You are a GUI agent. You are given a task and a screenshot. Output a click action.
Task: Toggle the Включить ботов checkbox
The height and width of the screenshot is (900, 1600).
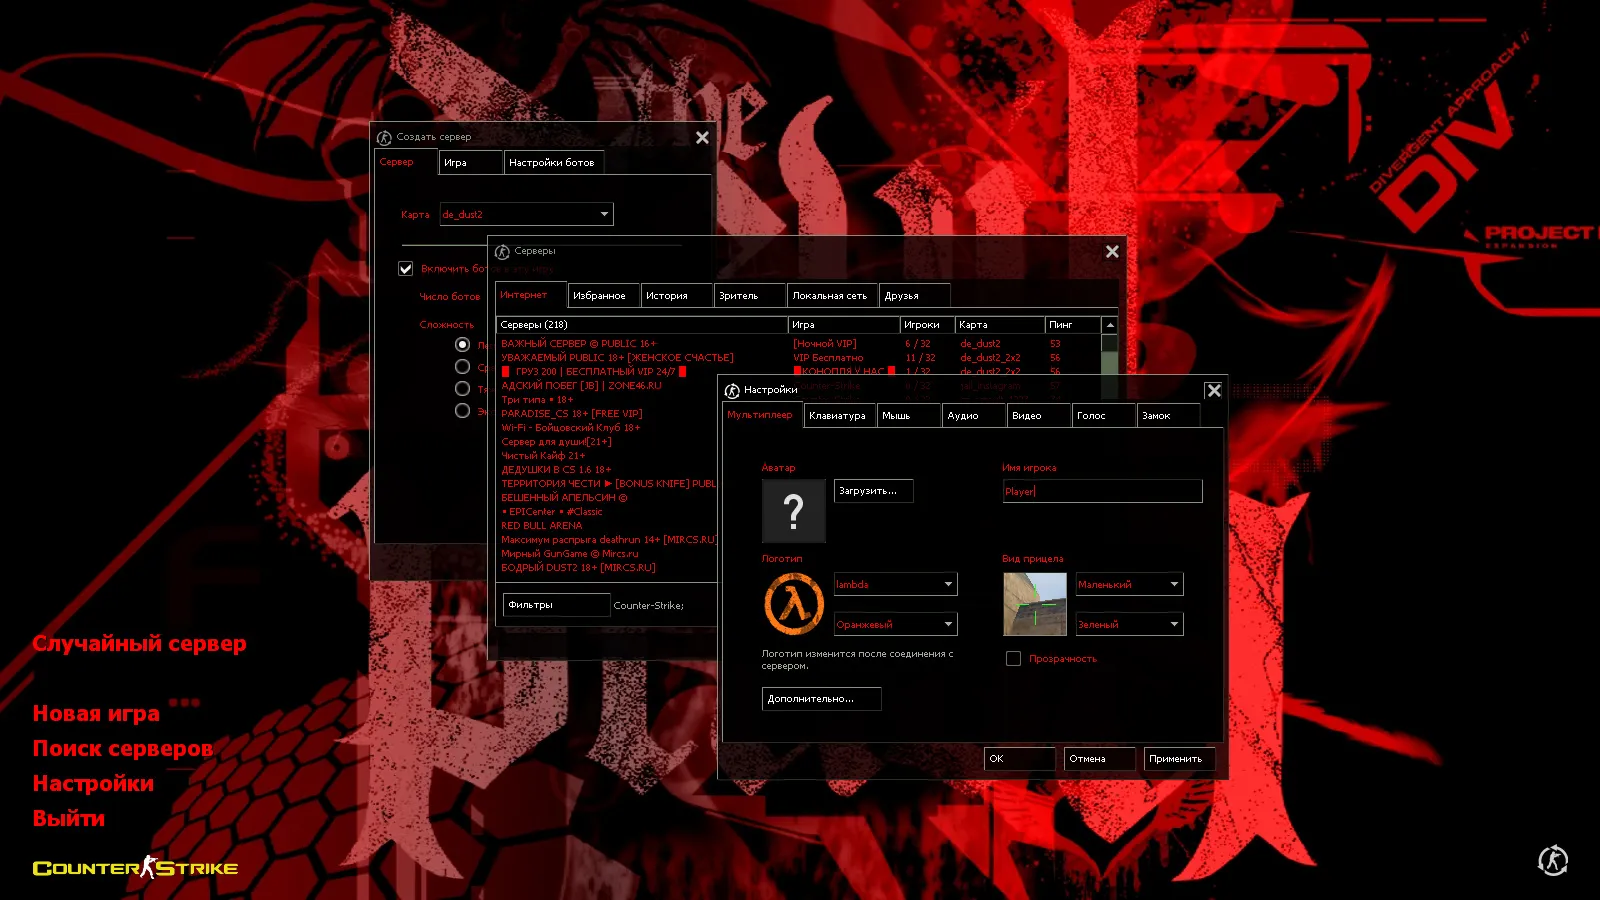[x=406, y=269]
